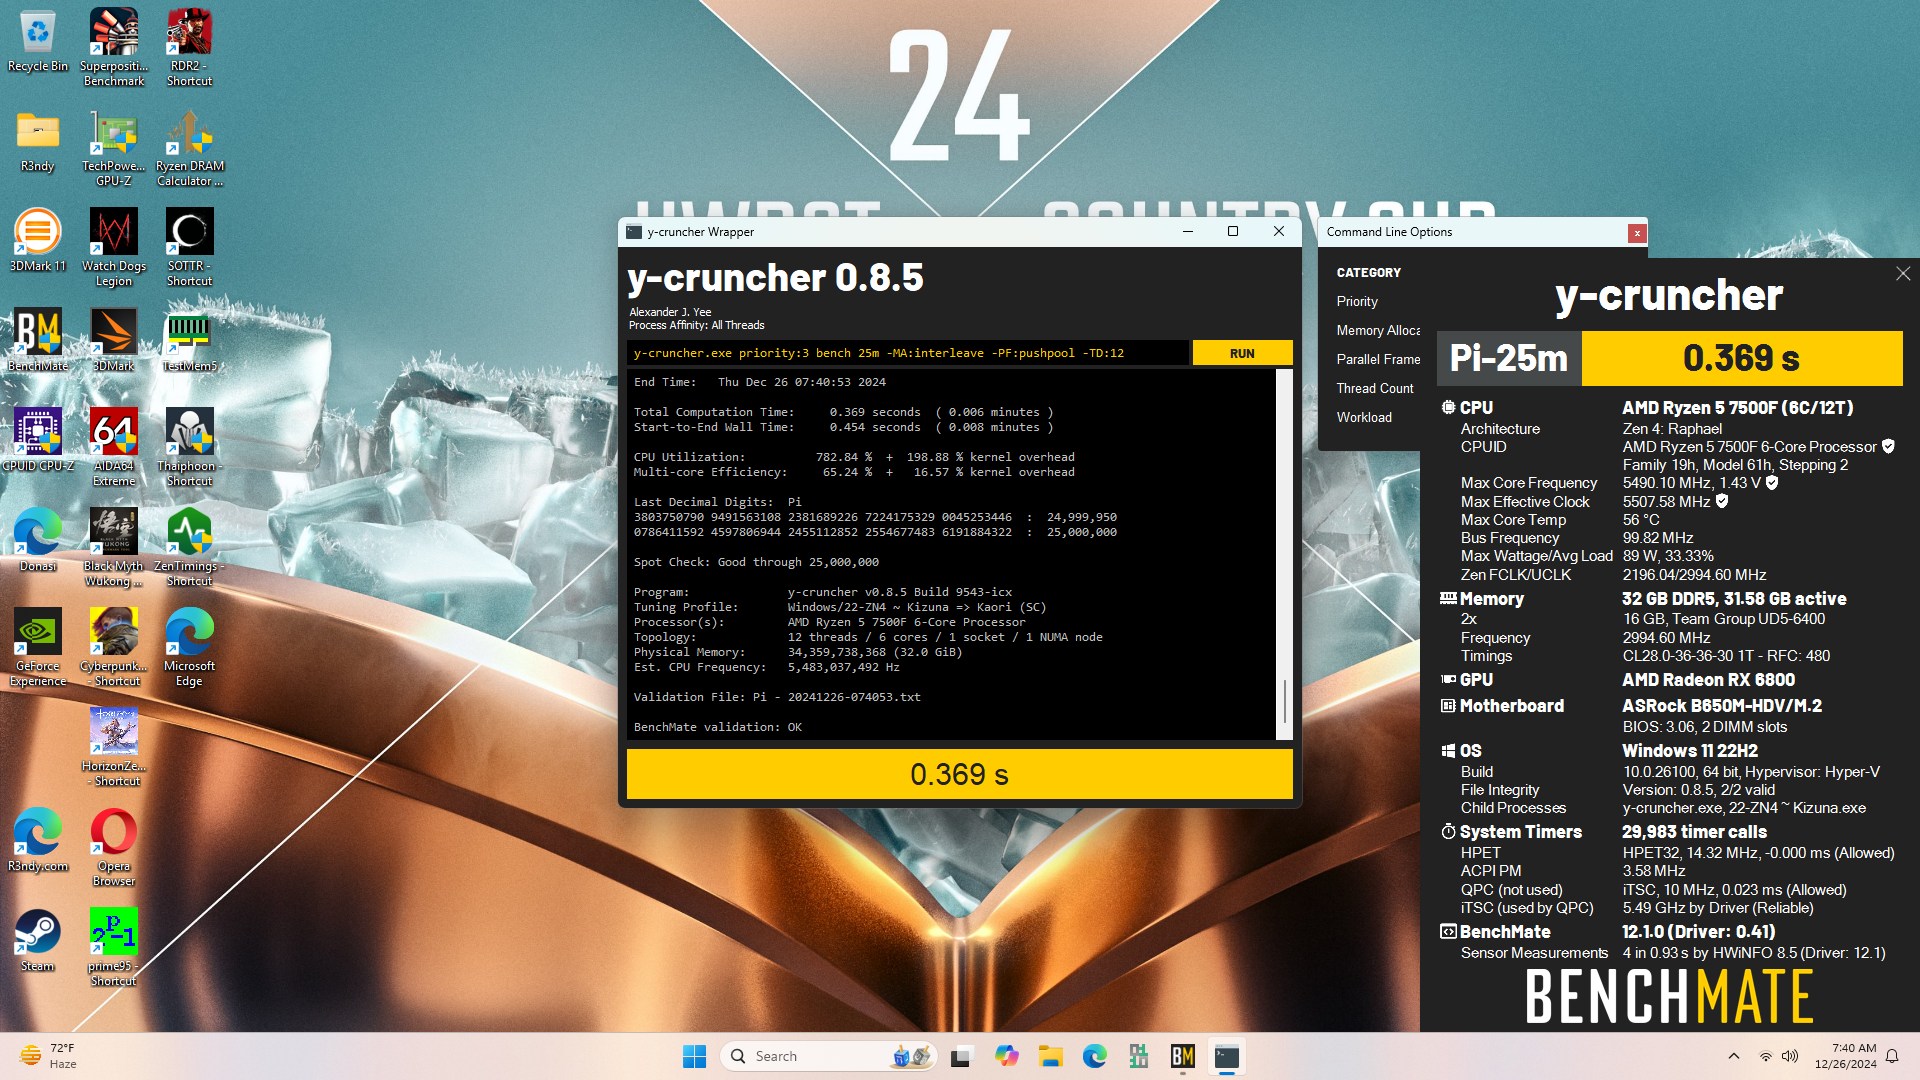Select Cyberpunk shortcut icon

click(114, 647)
